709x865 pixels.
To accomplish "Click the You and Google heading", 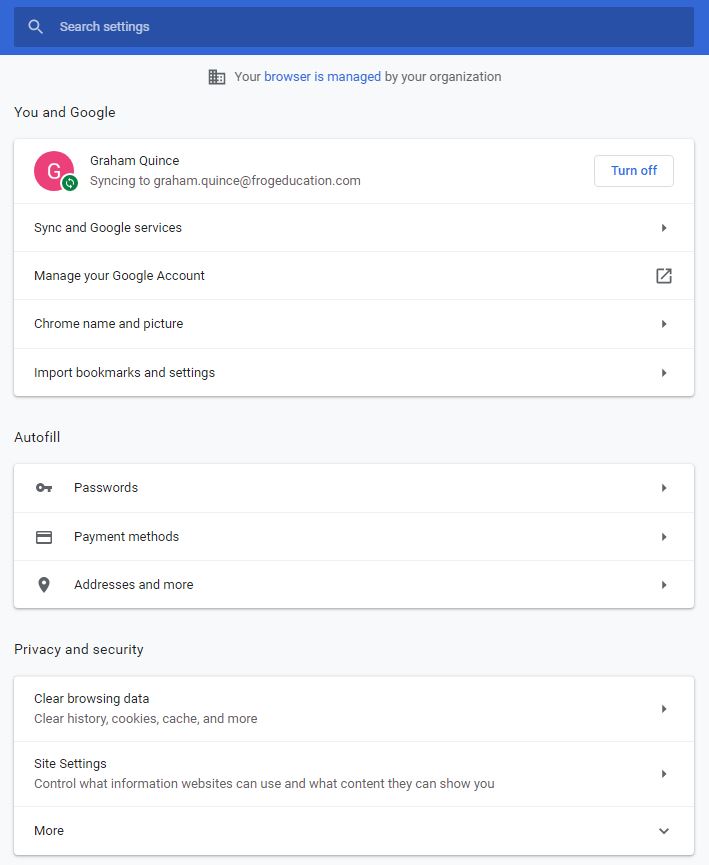I will [x=65, y=113].
